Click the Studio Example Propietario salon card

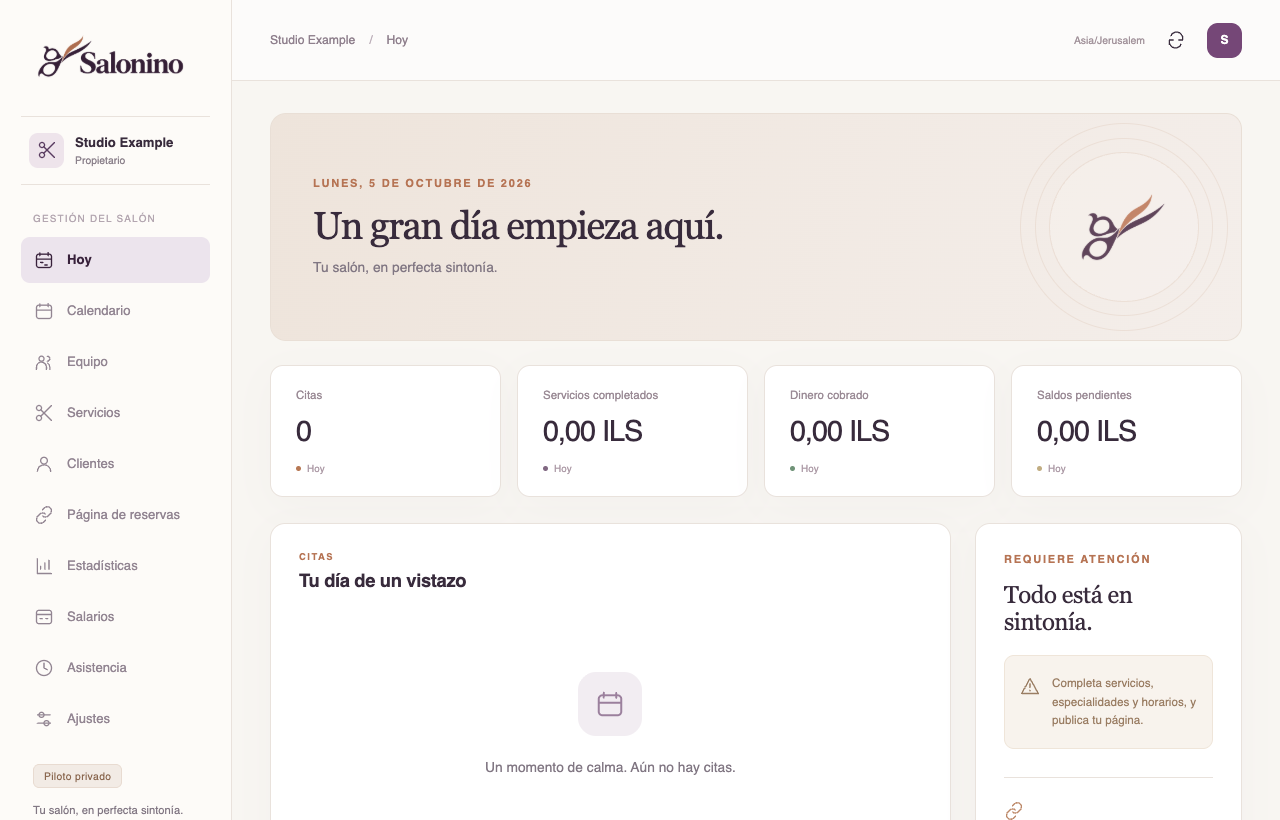coord(115,151)
